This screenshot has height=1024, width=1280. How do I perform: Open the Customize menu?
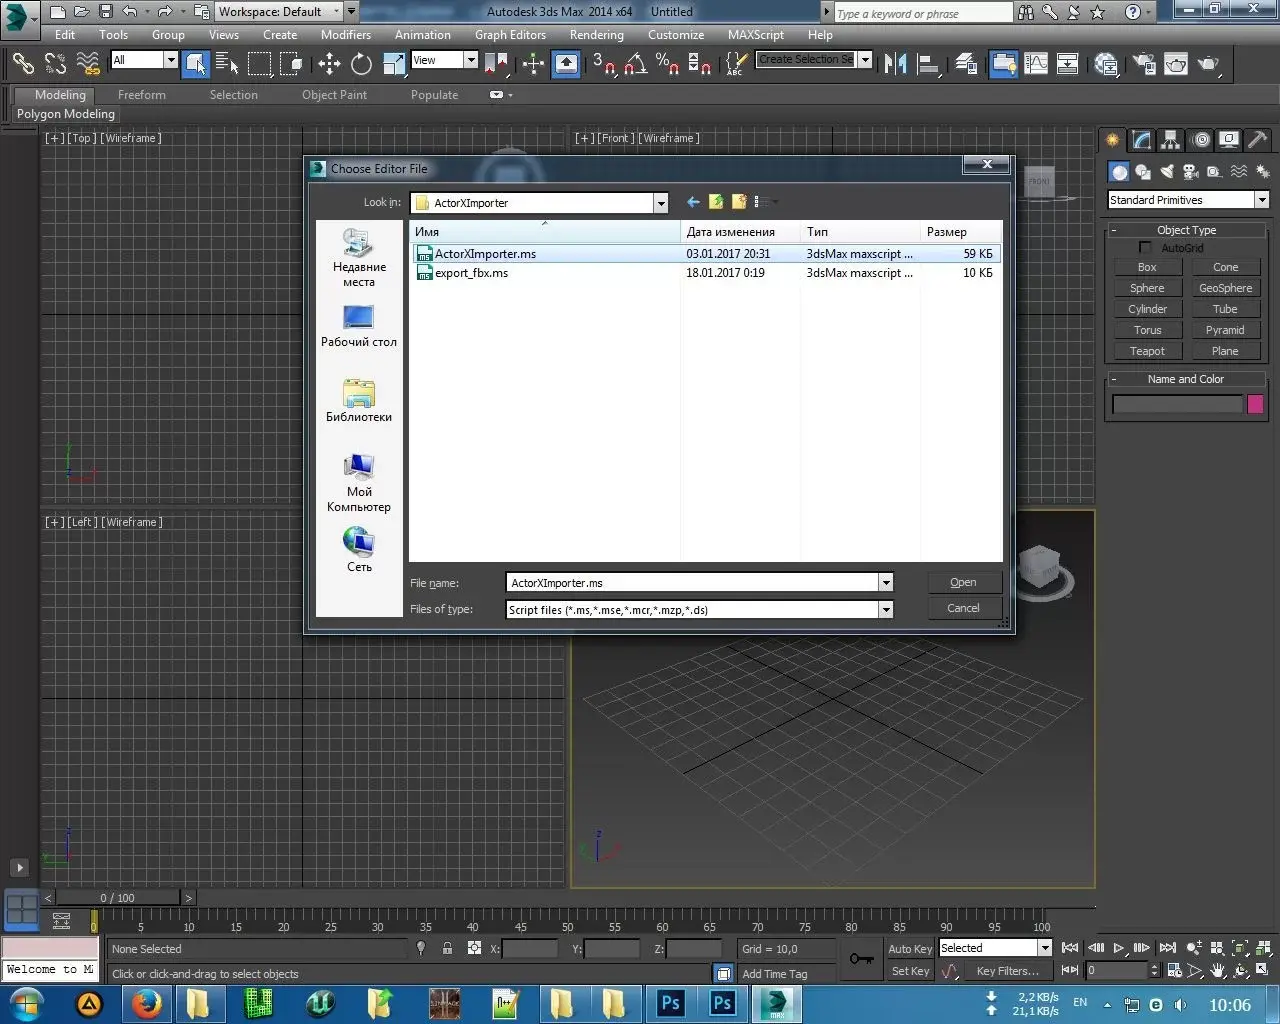(676, 35)
